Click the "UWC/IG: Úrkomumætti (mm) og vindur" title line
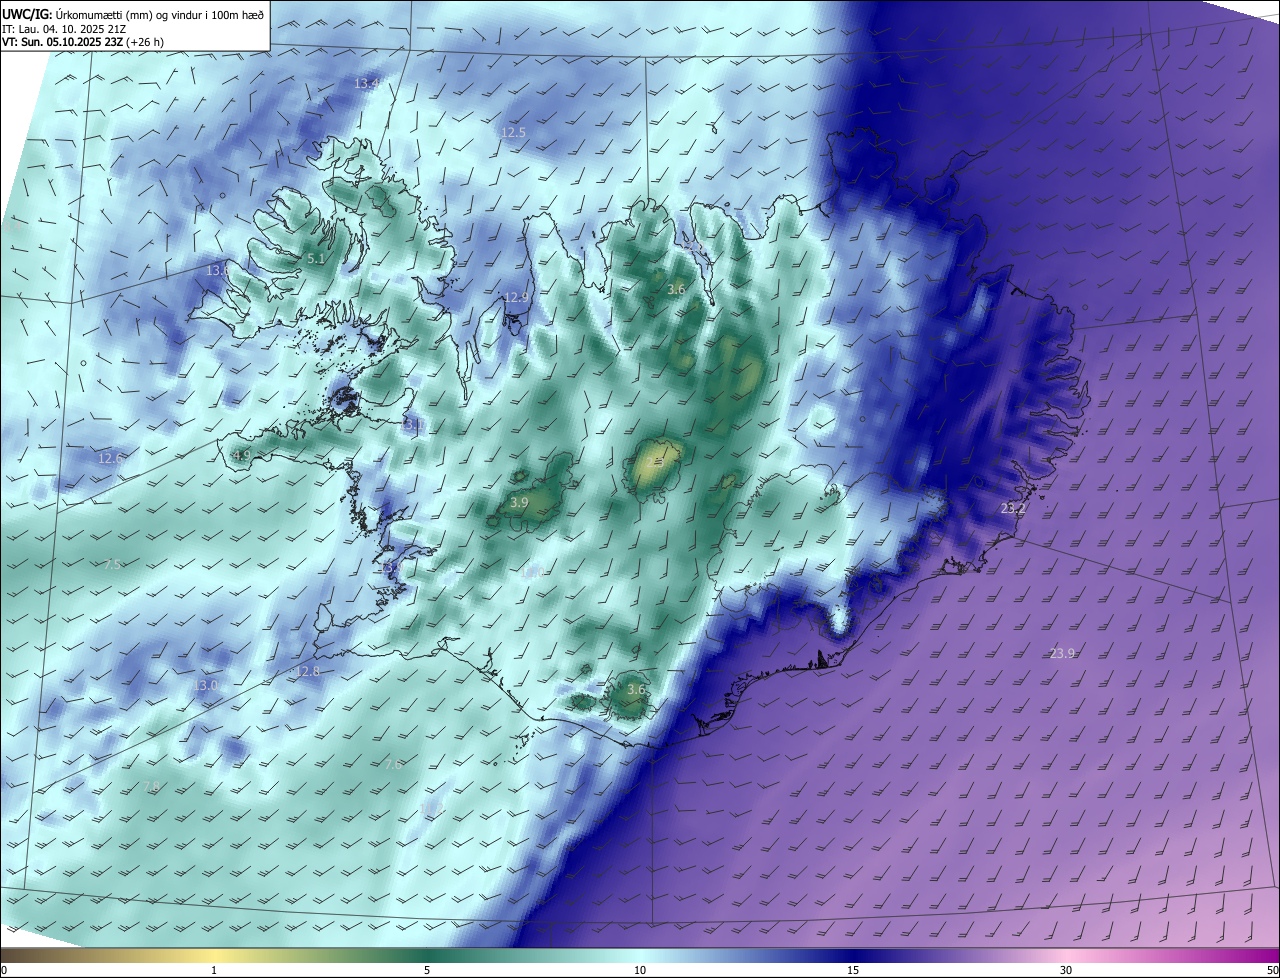The width and height of the screenshot is (1280, 978). pyautogui.click(x=133, y=14)
